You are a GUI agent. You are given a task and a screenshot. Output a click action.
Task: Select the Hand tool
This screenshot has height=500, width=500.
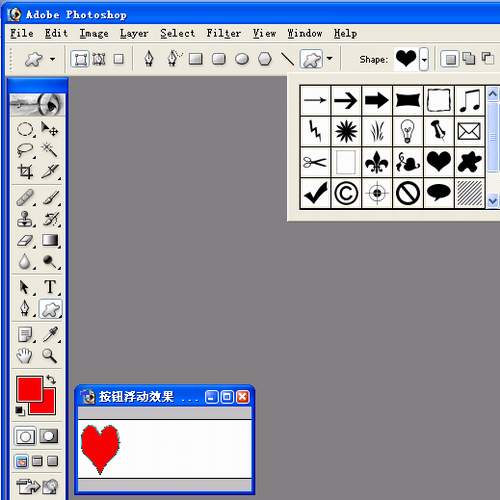click(25, 356)
